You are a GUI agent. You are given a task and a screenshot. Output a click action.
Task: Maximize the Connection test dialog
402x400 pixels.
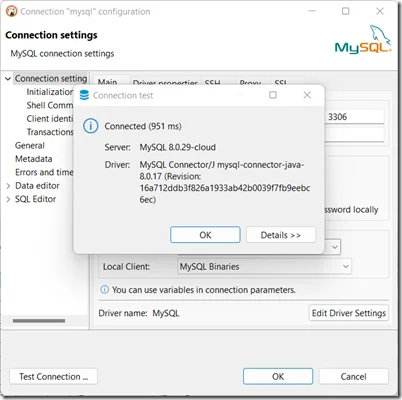coord(273,95)
